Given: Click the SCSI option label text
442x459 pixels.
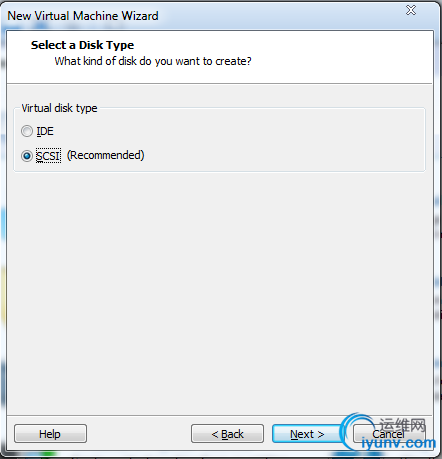Looking at the screenshot, I should point(48,156).
